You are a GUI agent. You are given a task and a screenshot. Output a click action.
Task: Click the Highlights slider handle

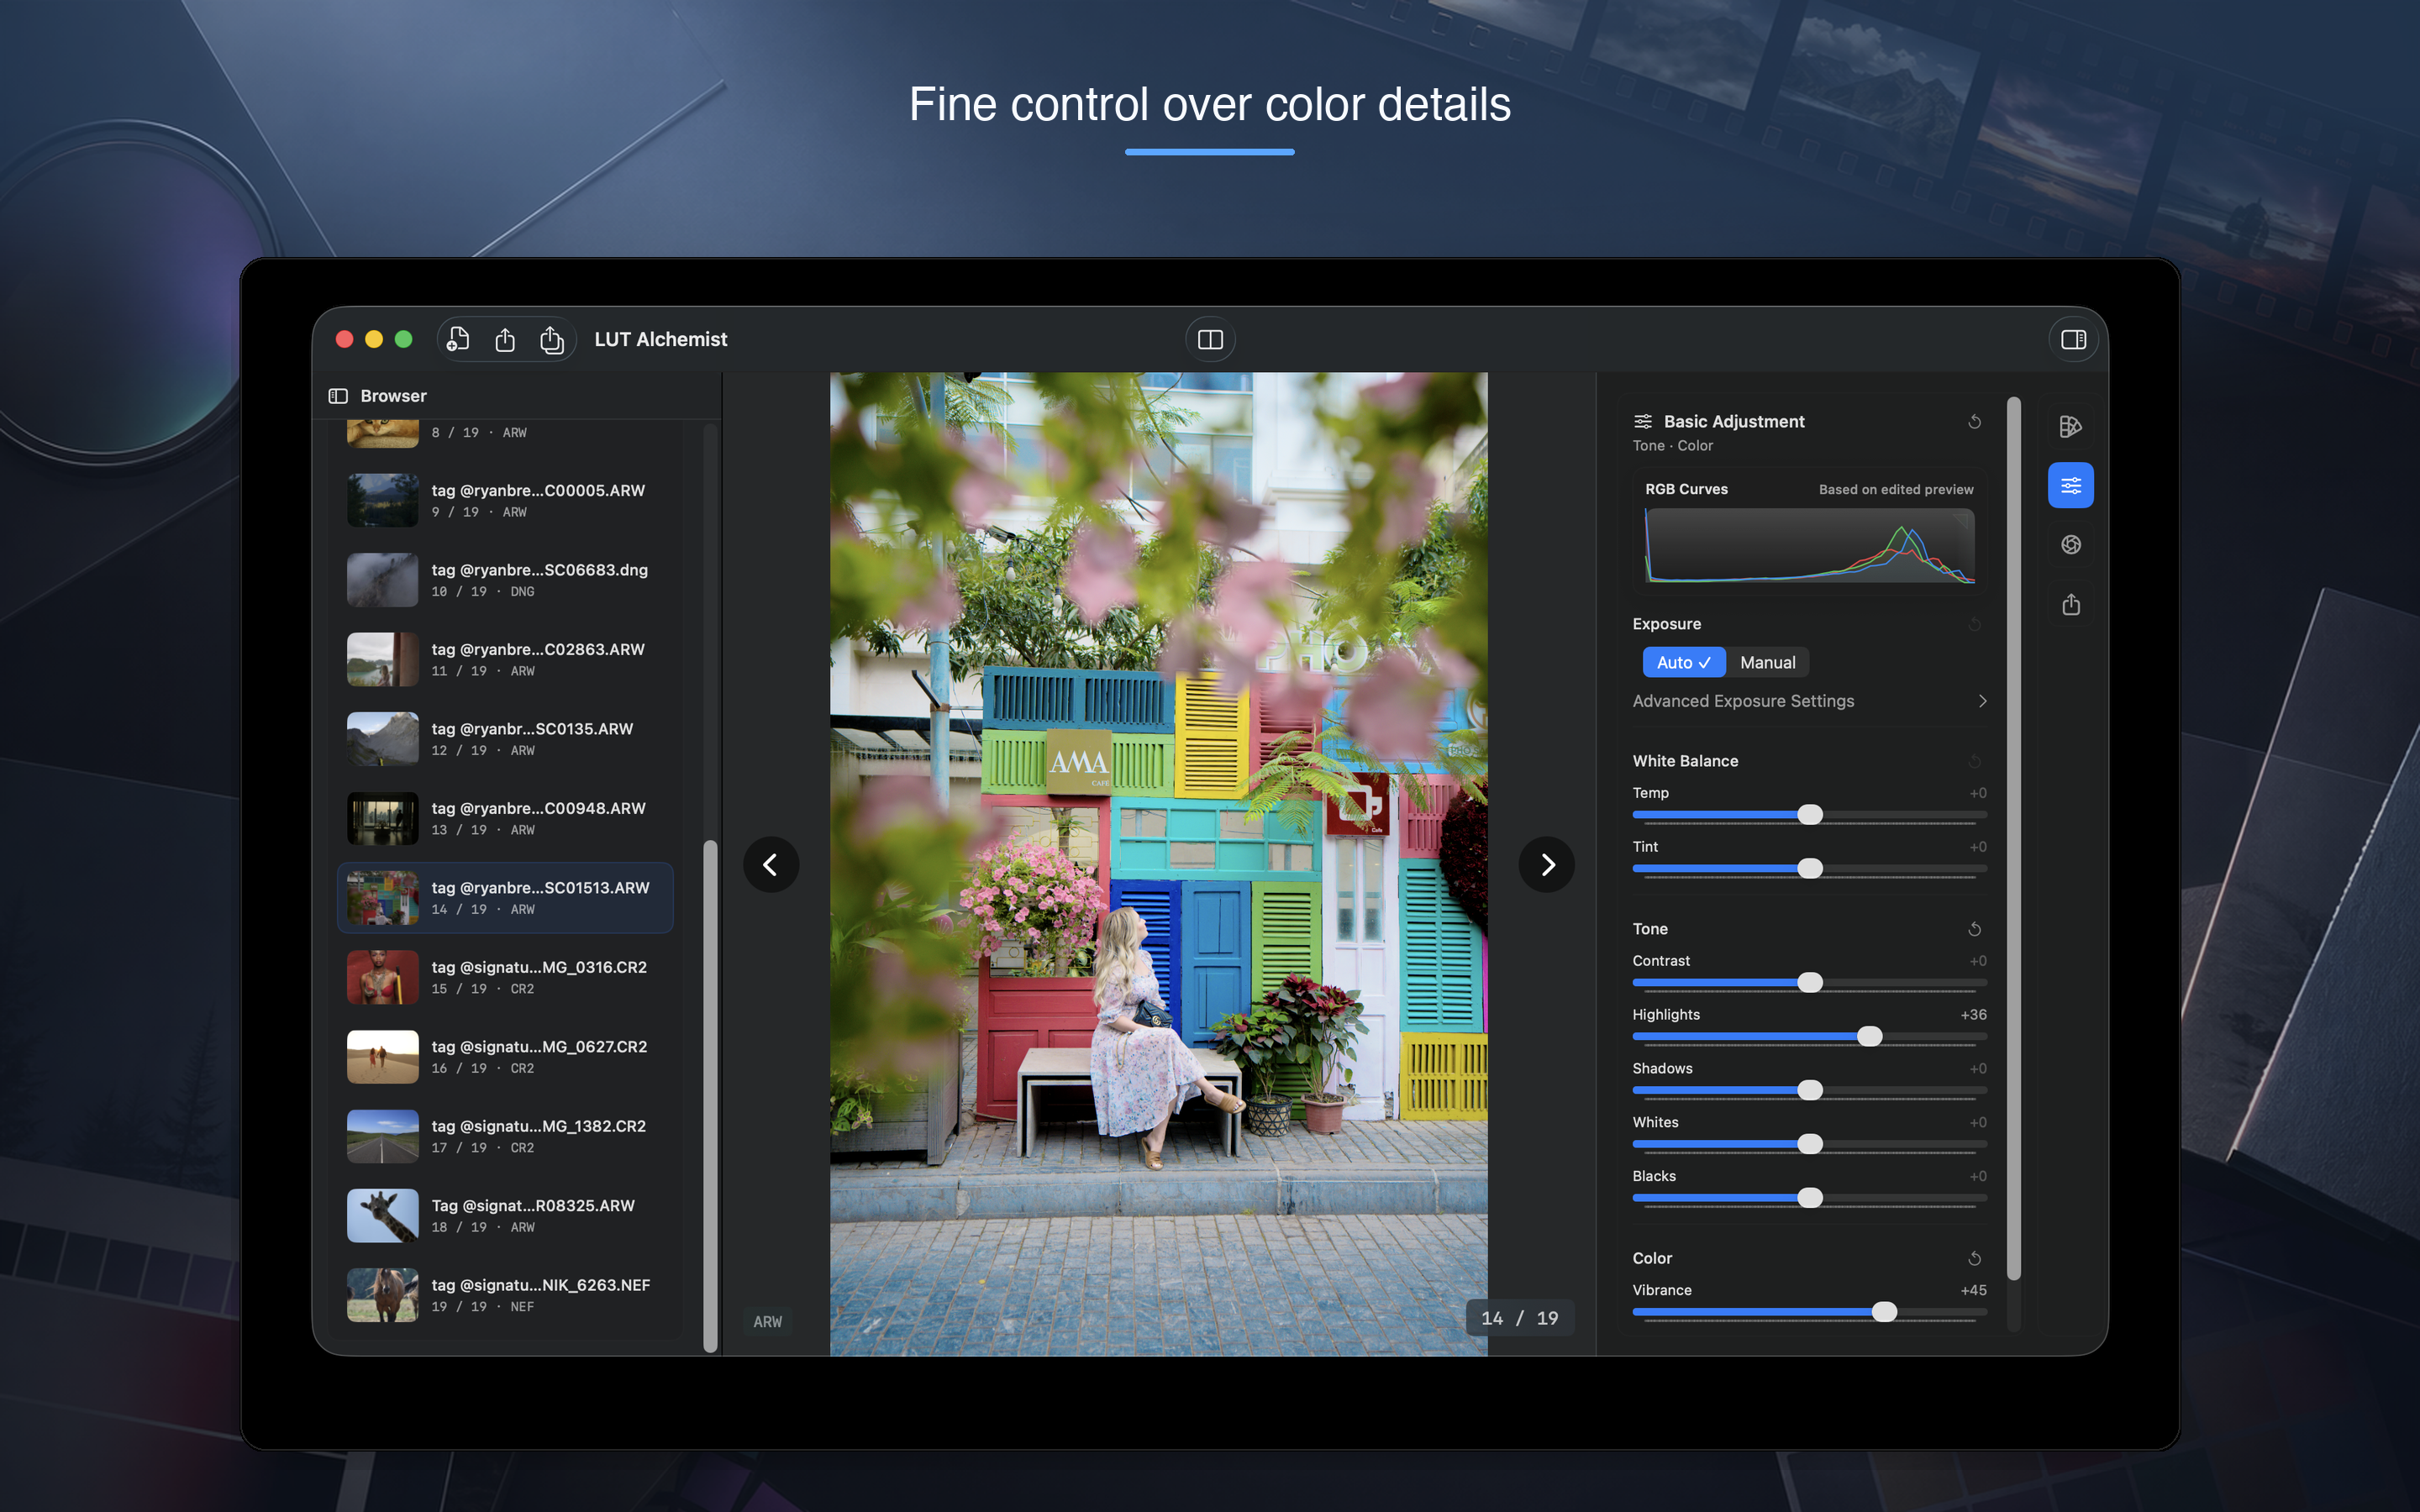coord(1869,1037)
